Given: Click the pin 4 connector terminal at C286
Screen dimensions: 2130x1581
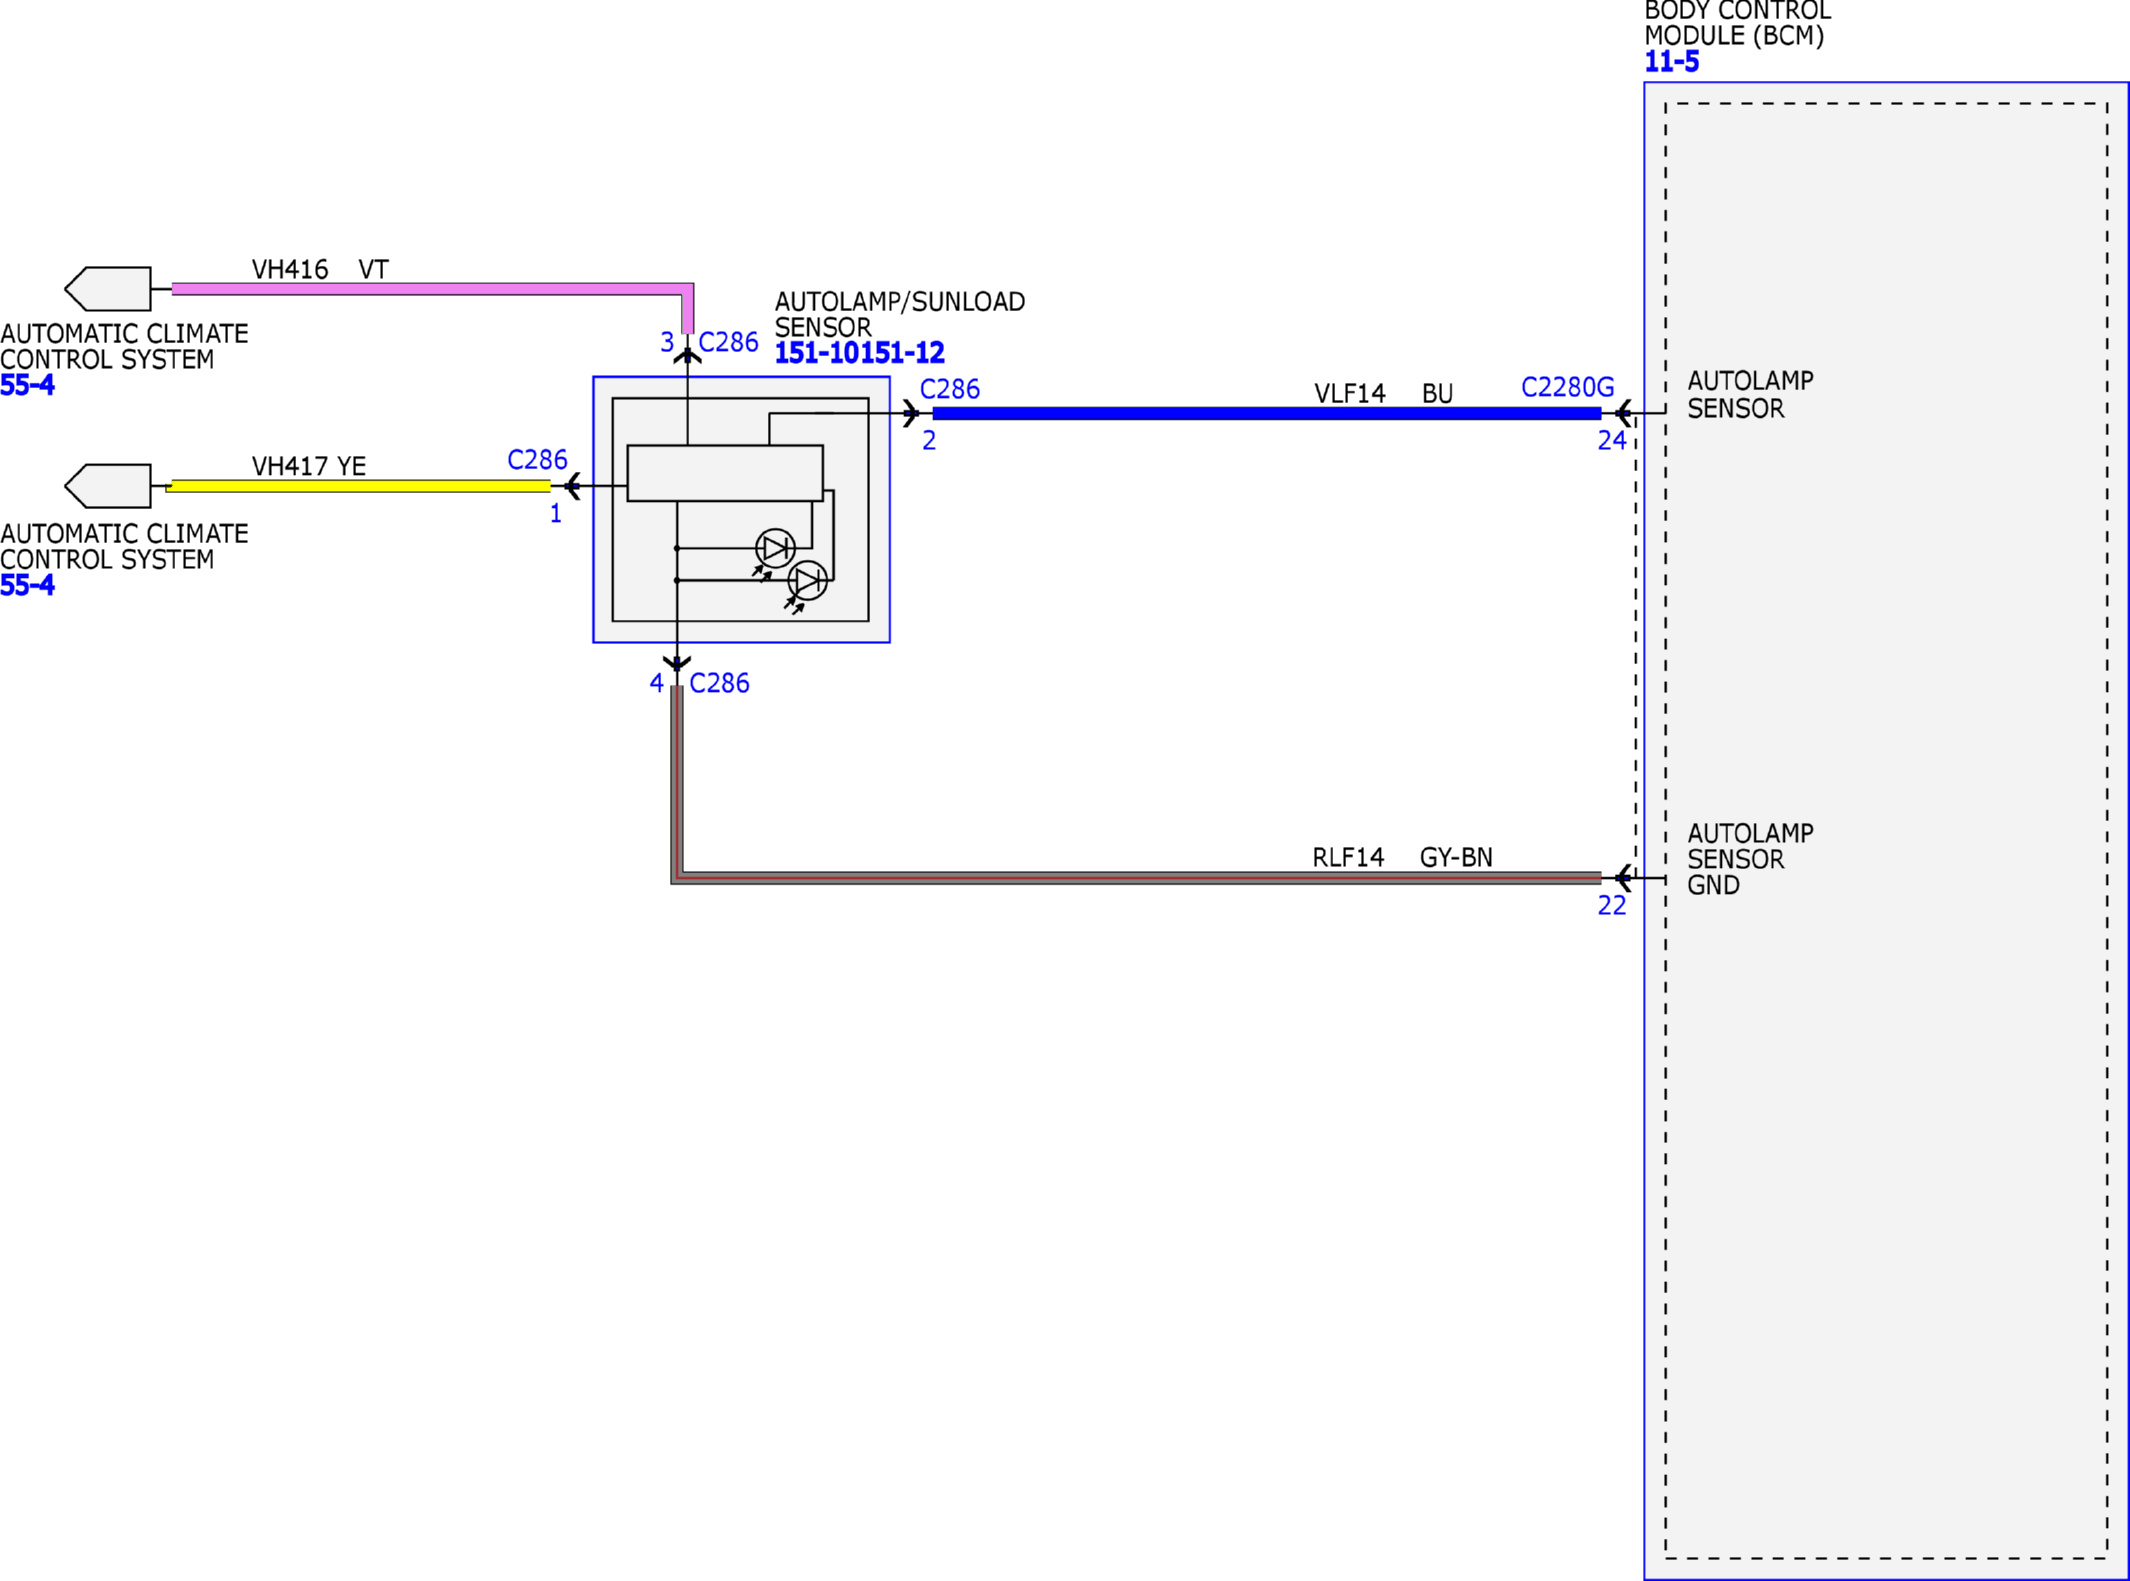Looking at the screenshot, I should (x=677, y=664).
